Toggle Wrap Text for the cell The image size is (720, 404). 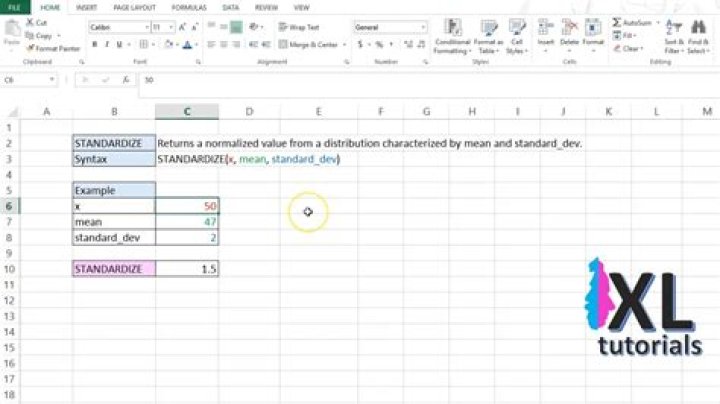300,28
